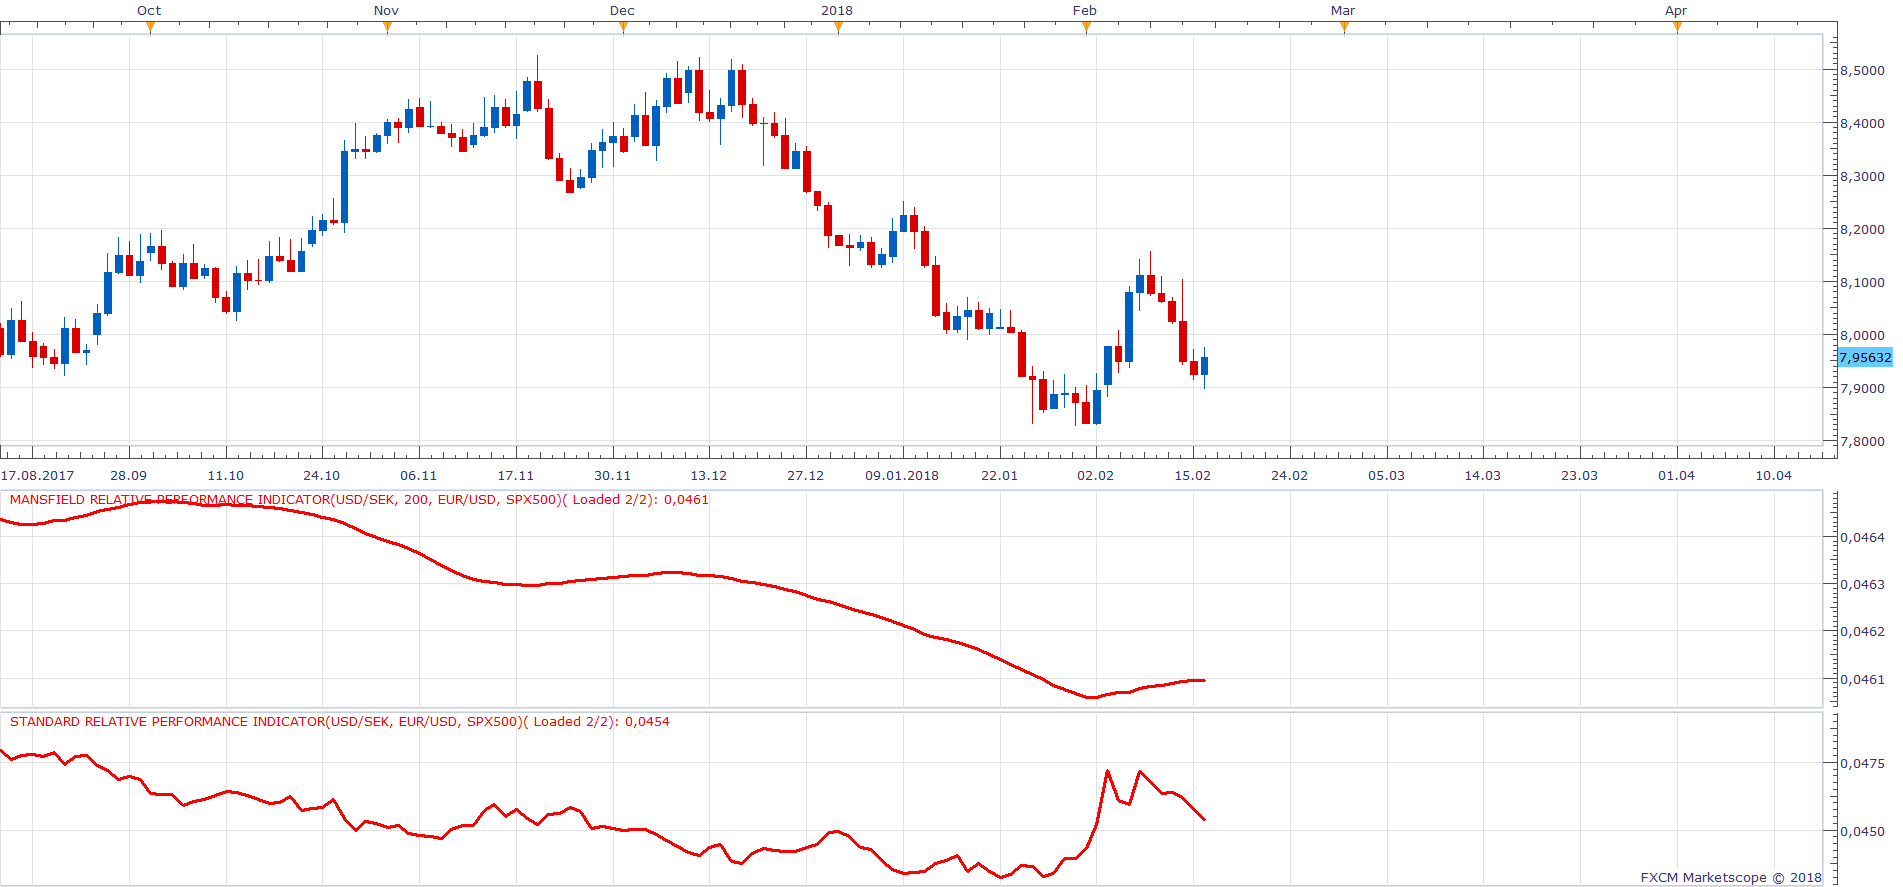Click the 13.12 date axis label
Screen dimensions: 1903x887
[709, 475]
